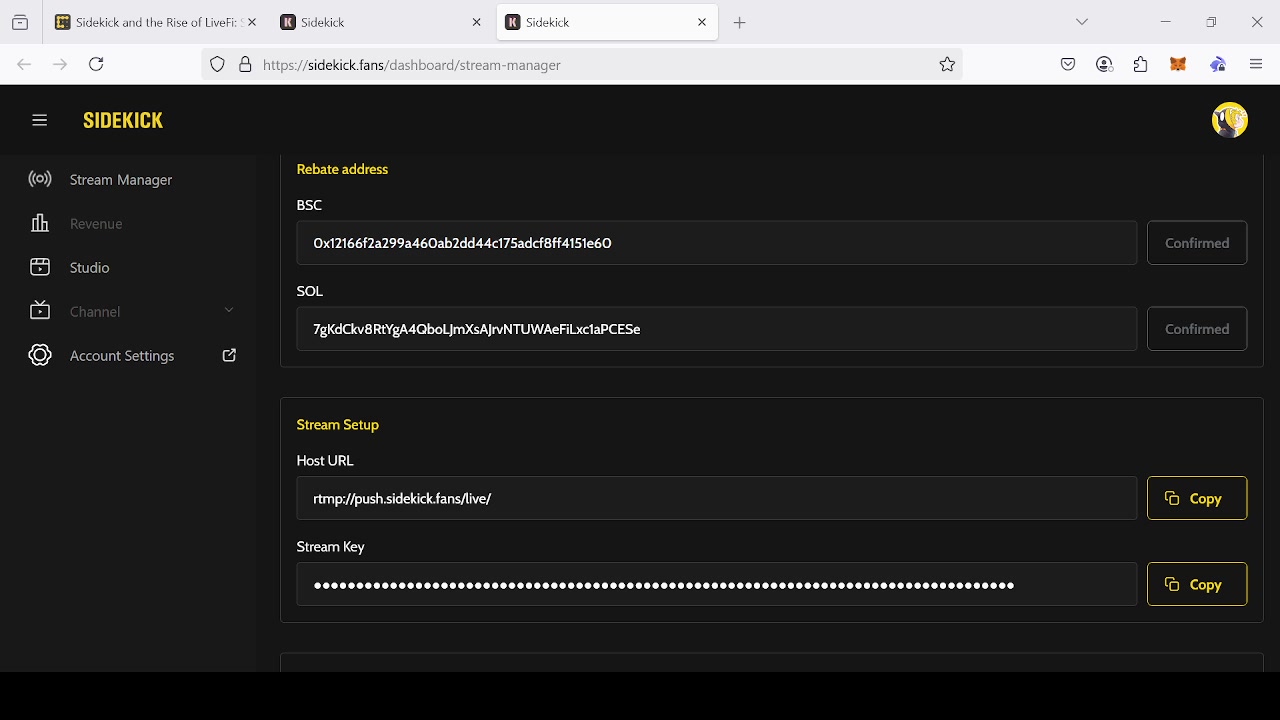Image resolution: width=1280 pixels, height=720 pixels.
Task: Click the address bar URL
Action: [x=412, y=65]
